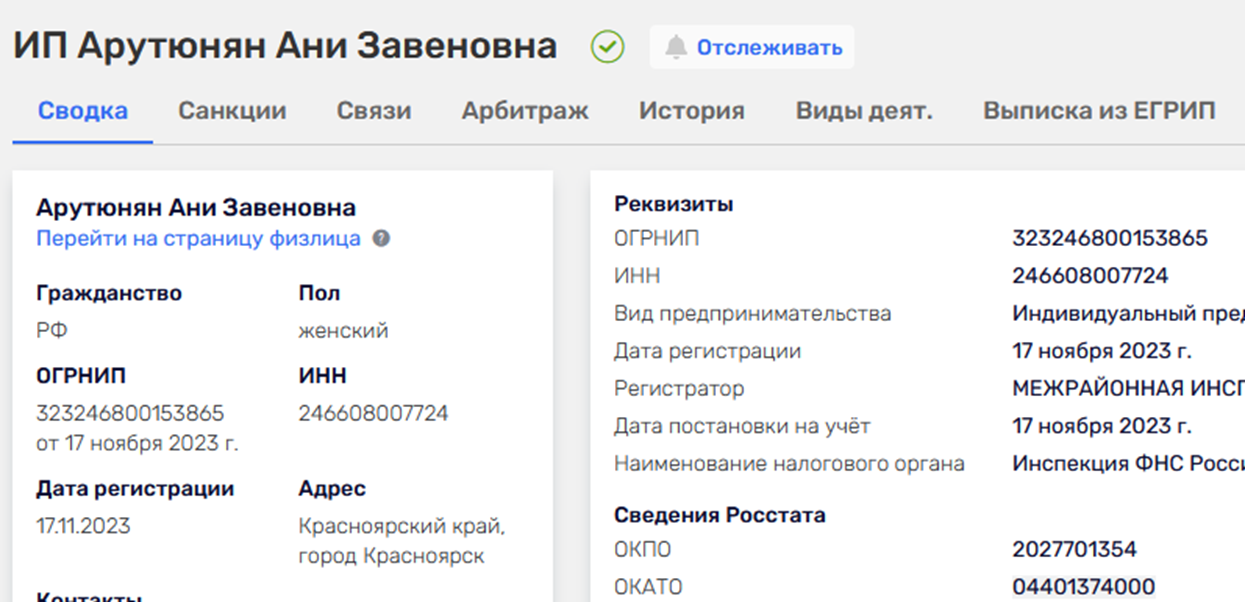Click the Регистратор value МЕЖРАЙОННАЯ ИНСП
1245x602 pixels.
[1128, 389]
